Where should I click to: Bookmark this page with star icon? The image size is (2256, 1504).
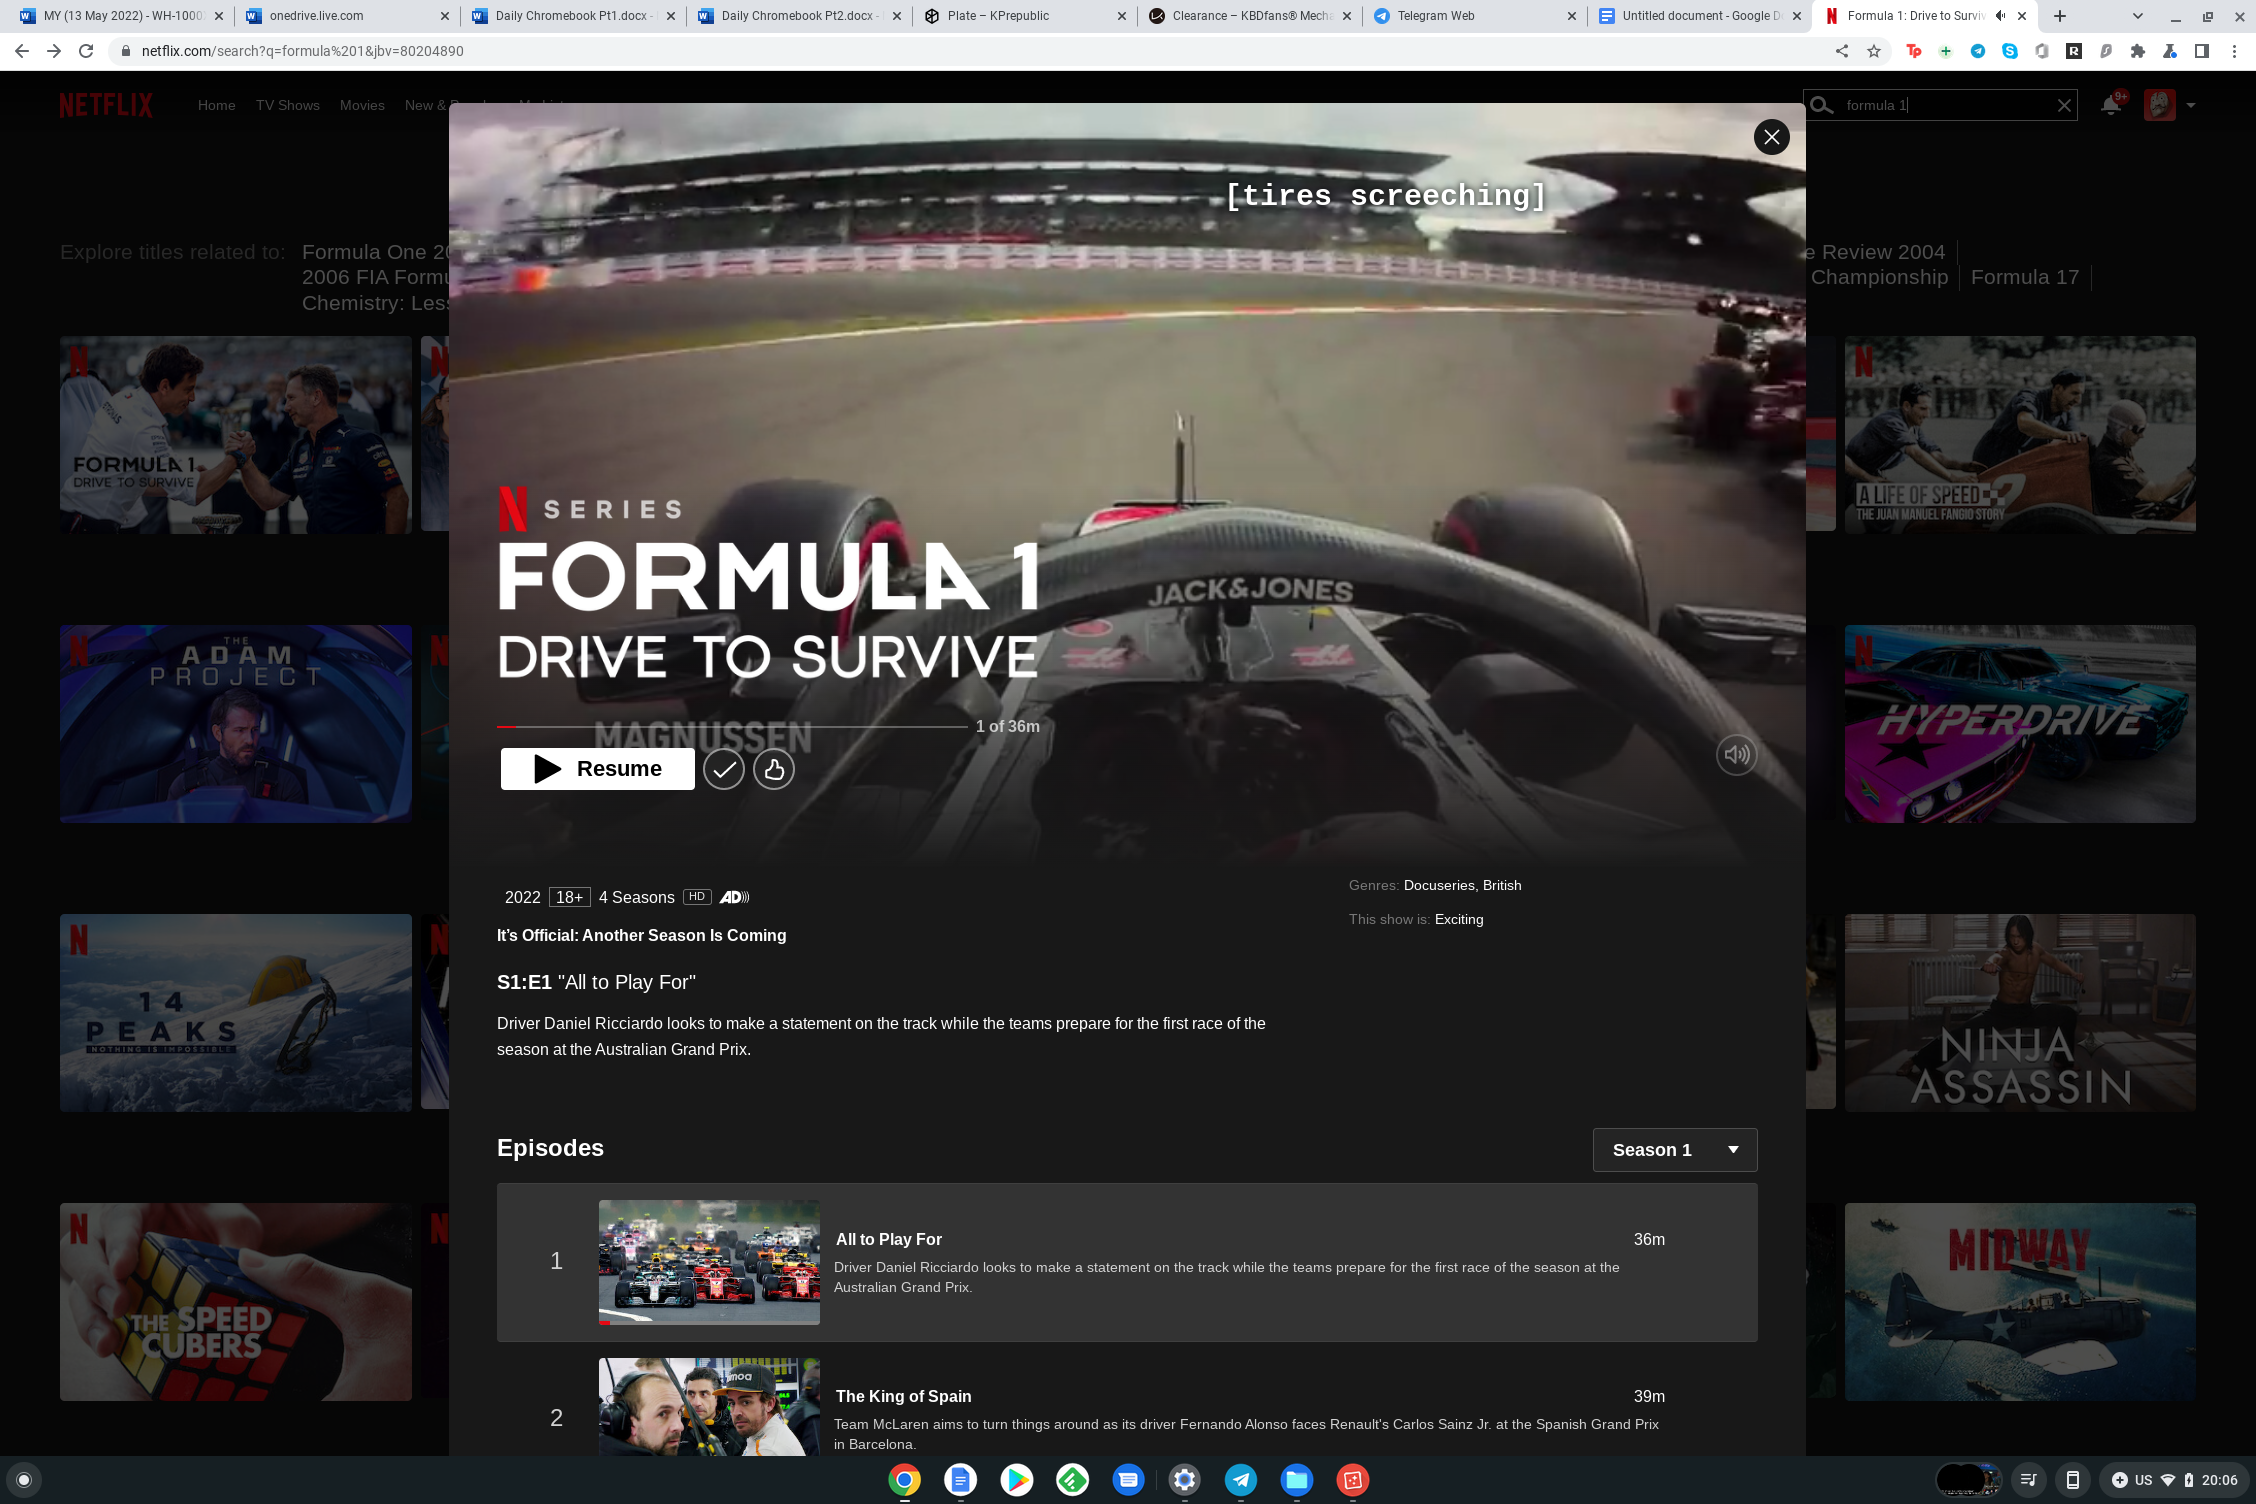pyautogui.click(x=1873, y=51)
